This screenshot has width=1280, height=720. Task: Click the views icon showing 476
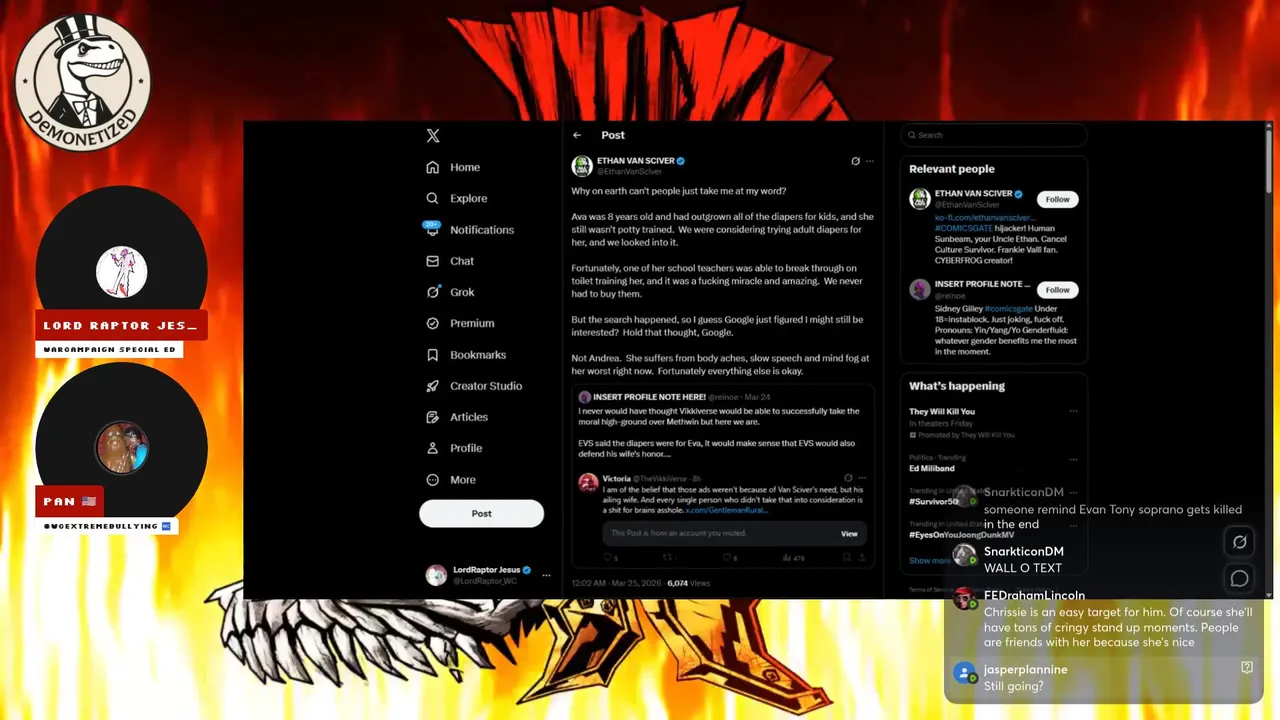[787, 557]
